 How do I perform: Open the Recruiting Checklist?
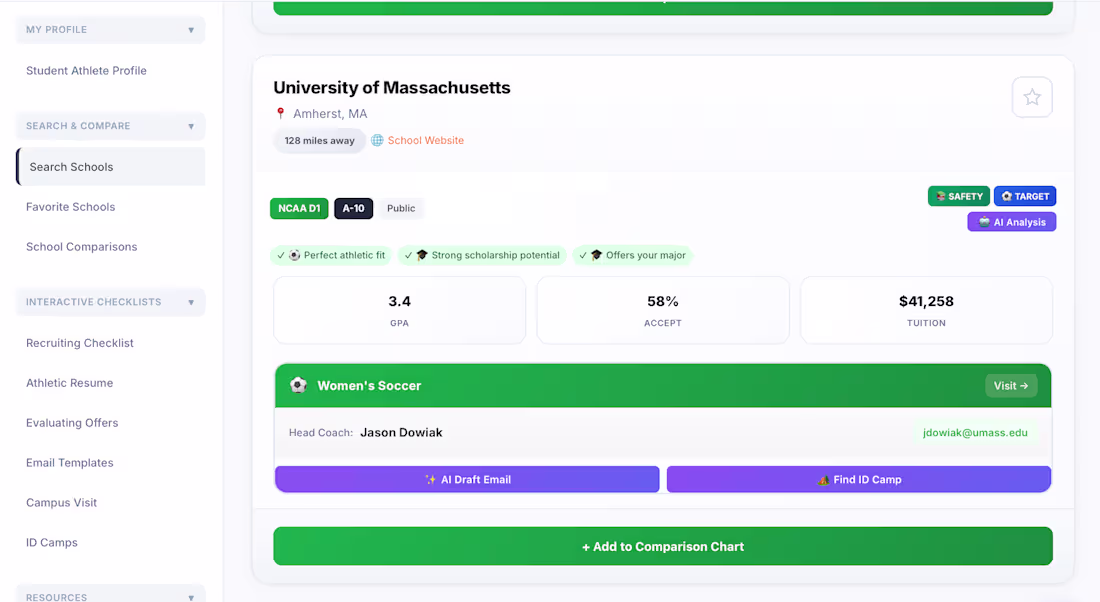pos(79,343)
